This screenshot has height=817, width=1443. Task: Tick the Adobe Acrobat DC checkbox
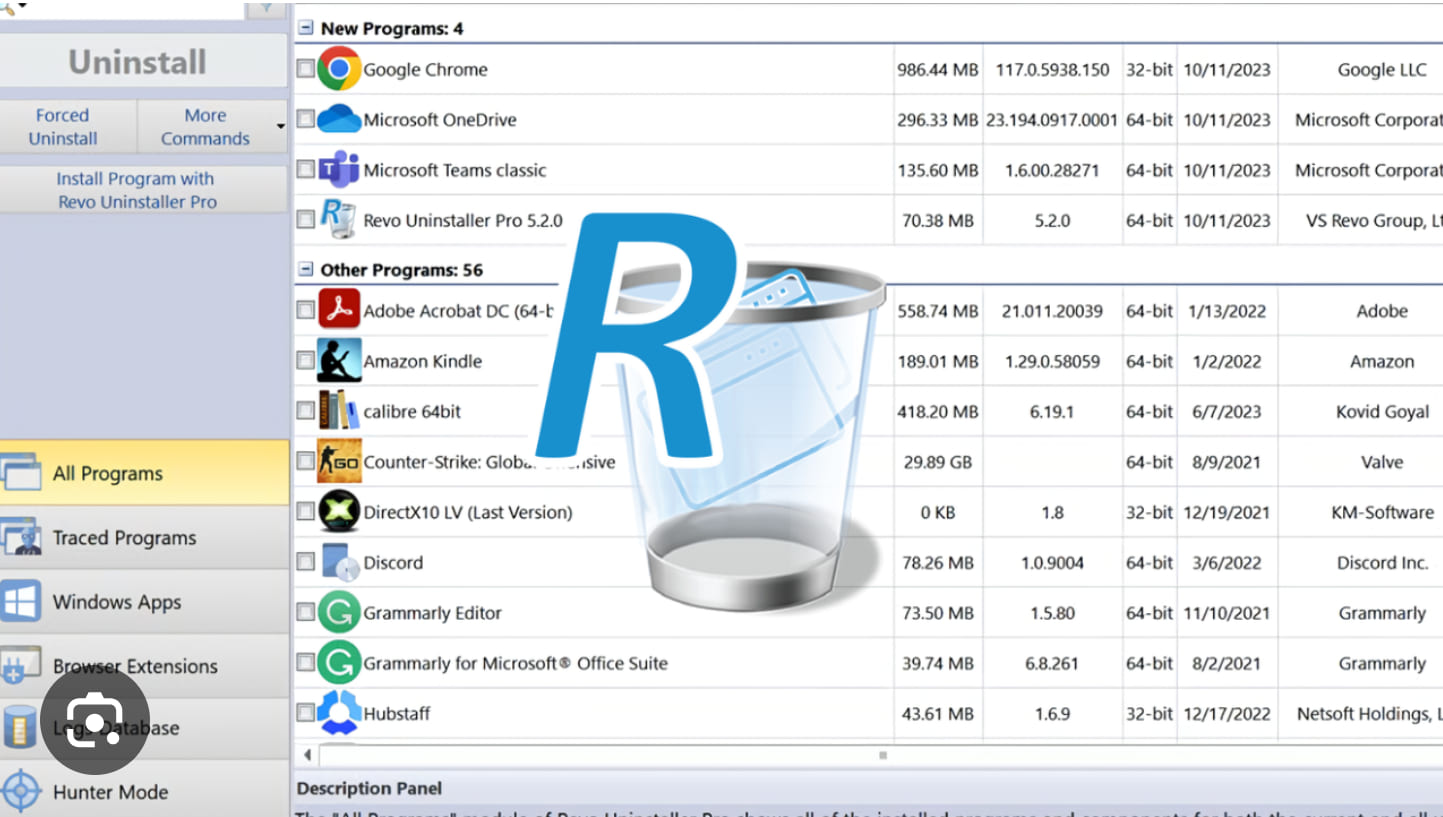pos(305,311)
